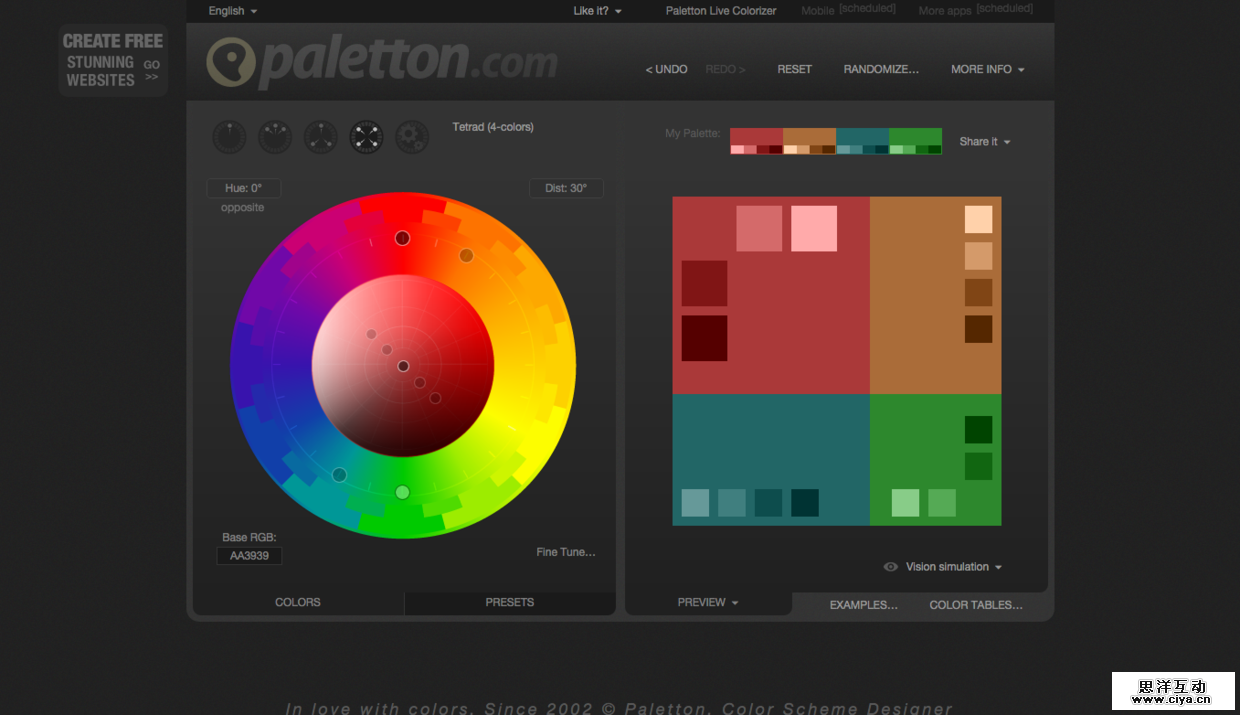Open the Examples tab

tap(863, 605)
